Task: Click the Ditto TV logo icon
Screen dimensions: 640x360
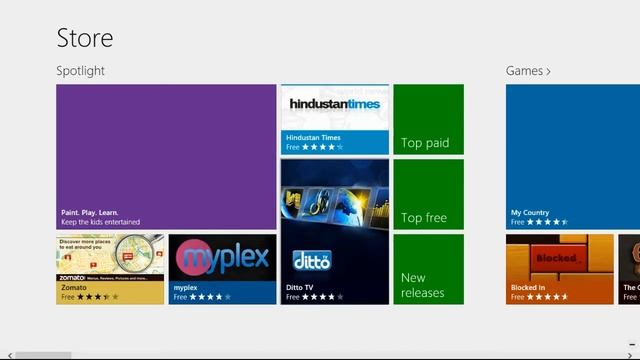Action: tap(312, 260)
